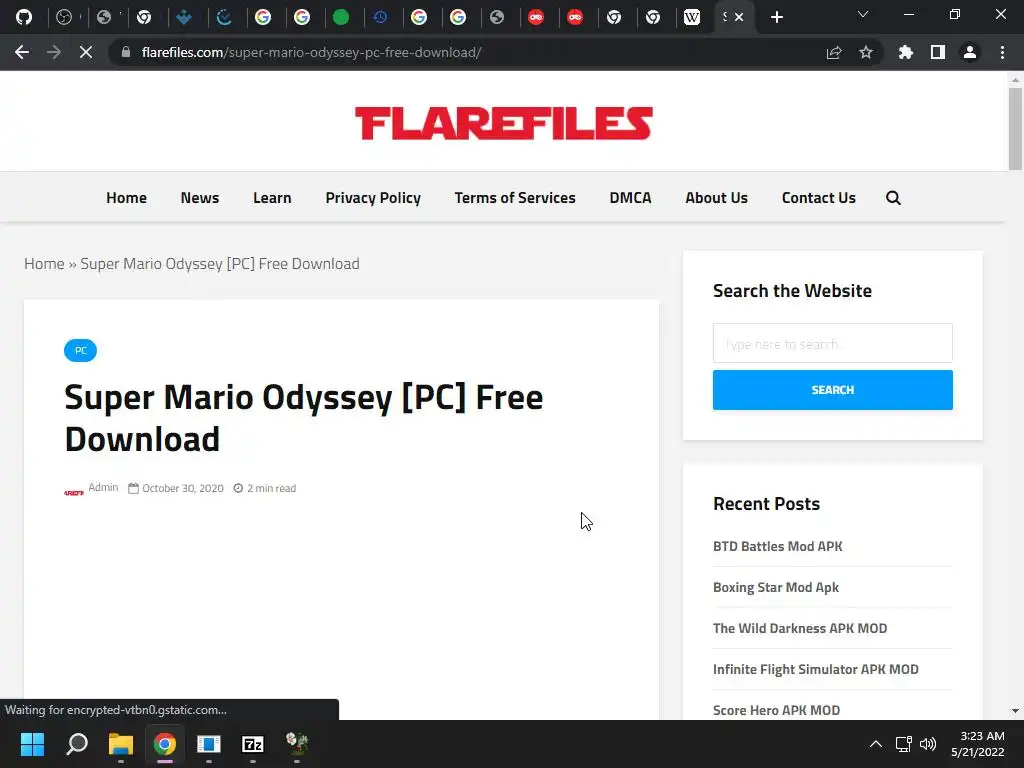Open the blue window app on taskbar

(x=209, y=744)
